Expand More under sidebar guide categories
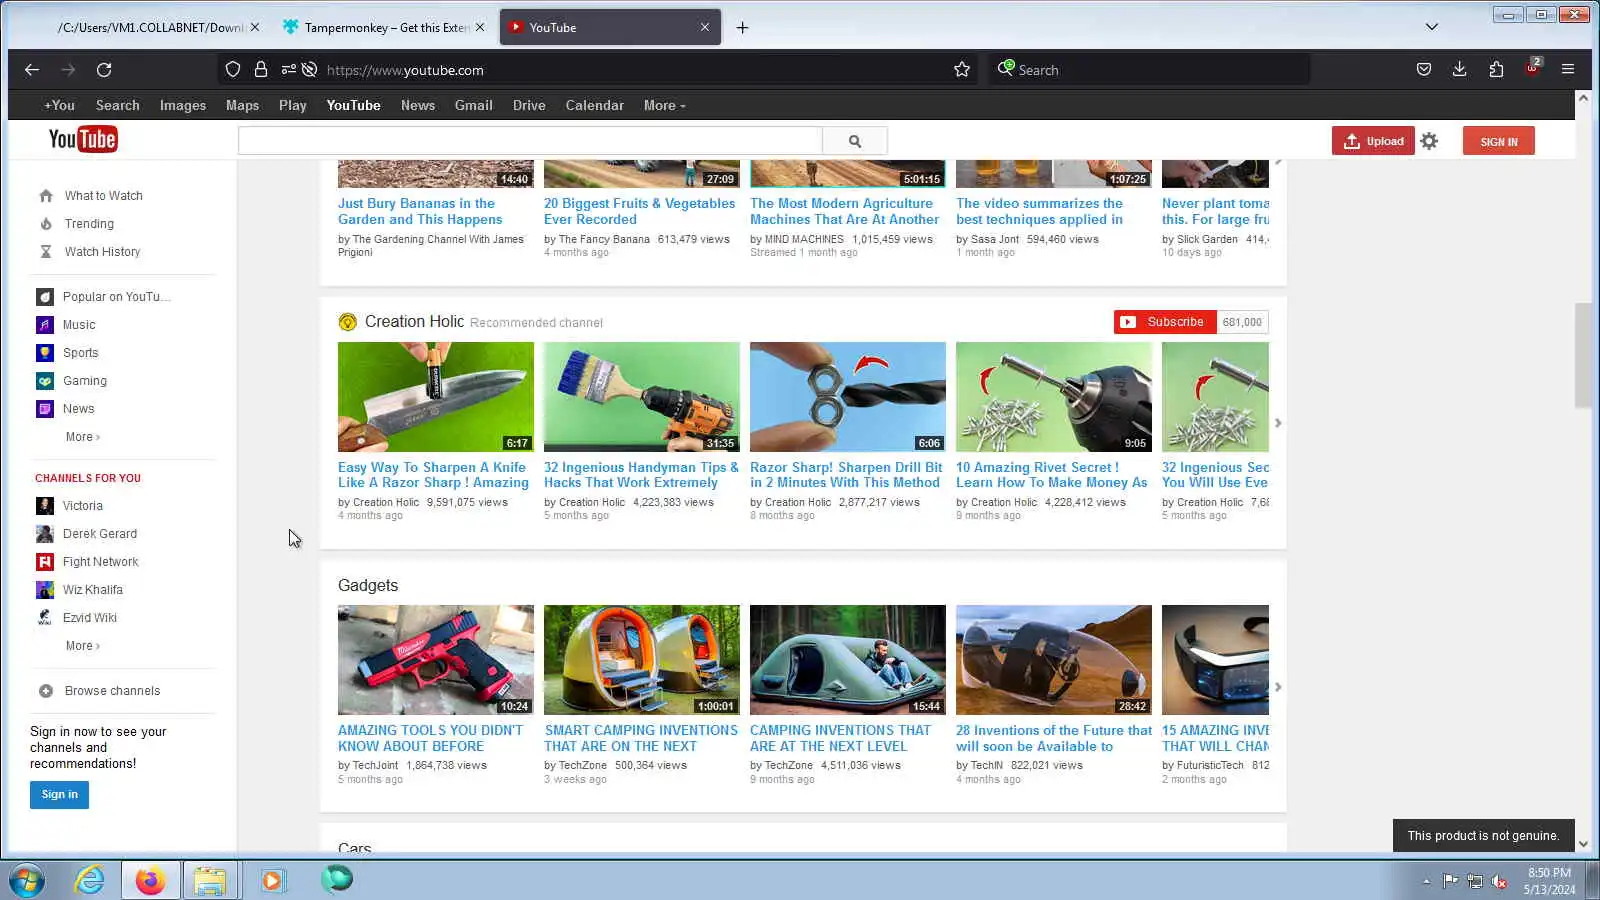The width and height of the screenshot is (1600, 900). coord(83,437)
